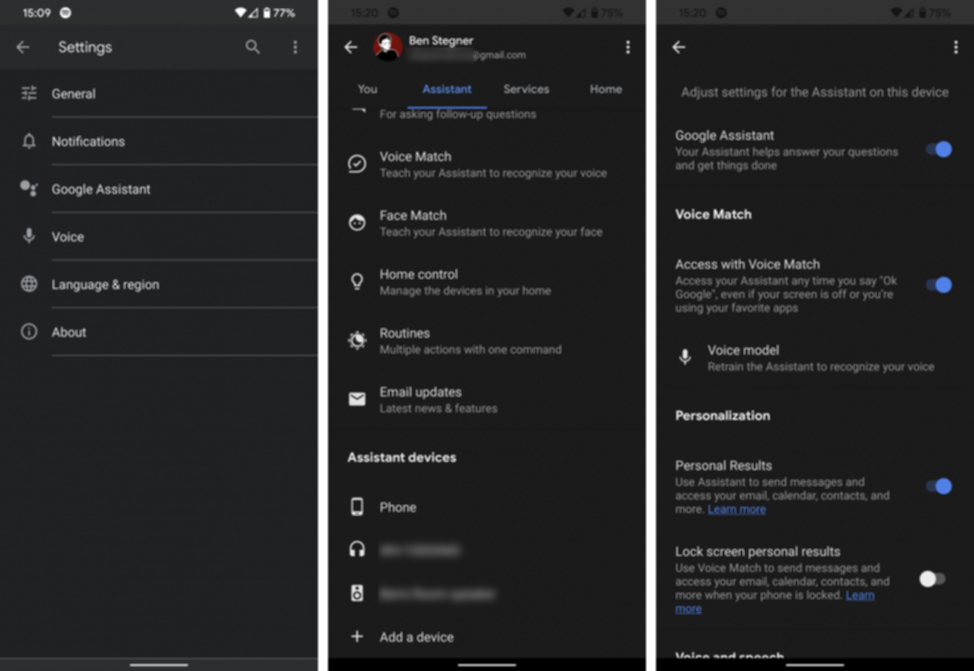Switch to the Services tab
Viewport: 974px width, 671px height.
click(526, 89)
